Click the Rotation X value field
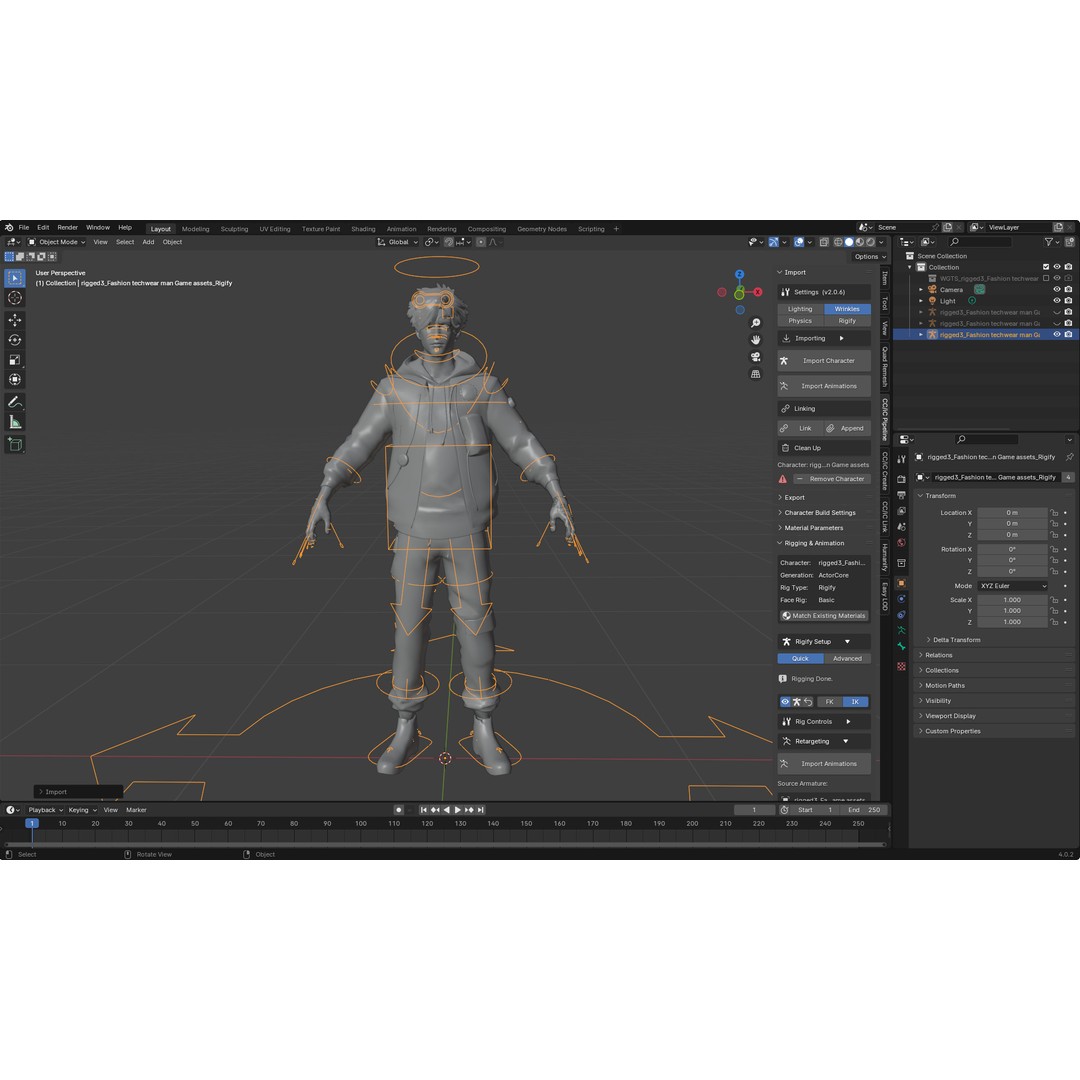The image size is (1080, 1080). (1012, 549)
